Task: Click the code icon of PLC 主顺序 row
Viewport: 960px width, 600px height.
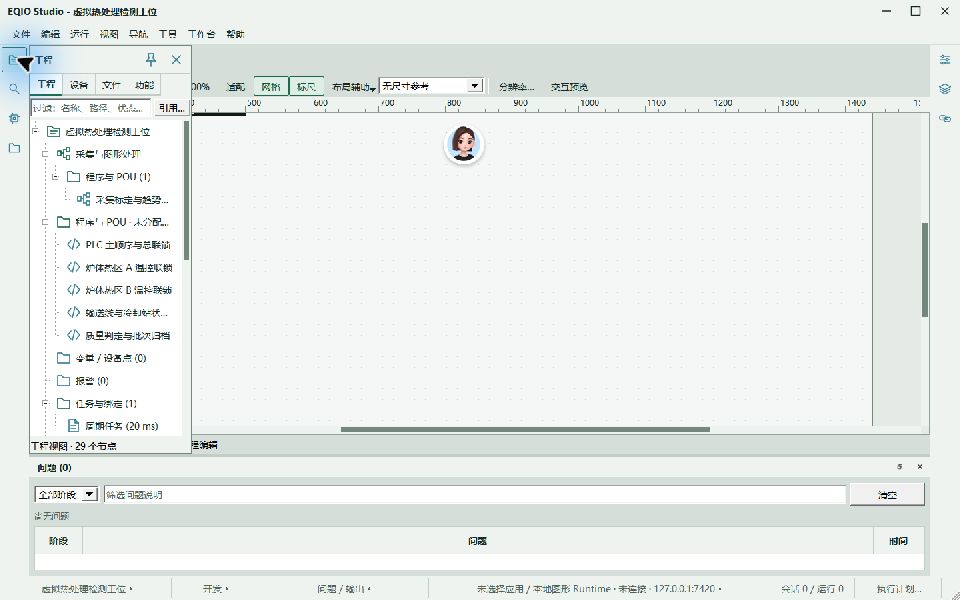Action: coord(73,244)
